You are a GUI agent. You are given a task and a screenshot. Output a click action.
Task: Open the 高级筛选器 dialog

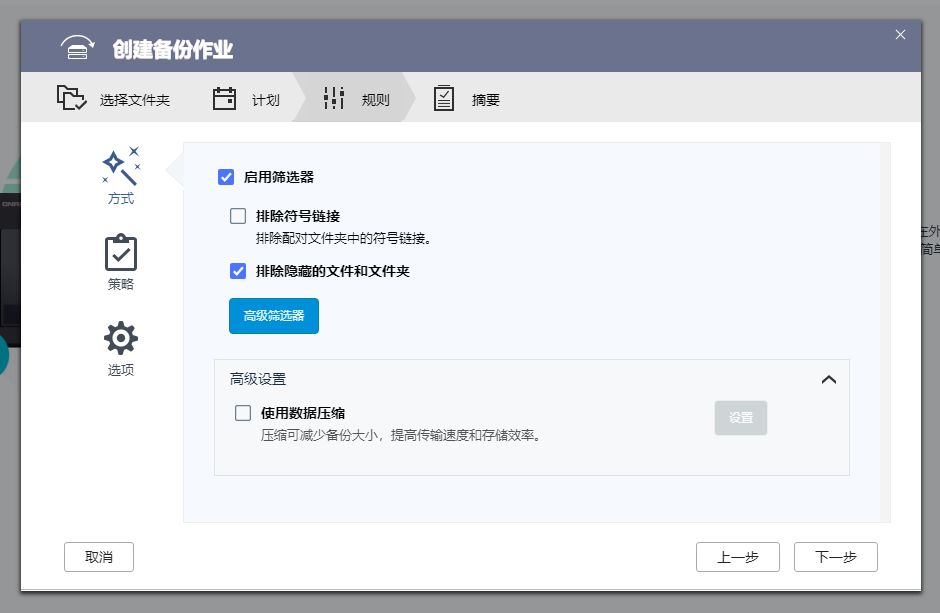273,315
